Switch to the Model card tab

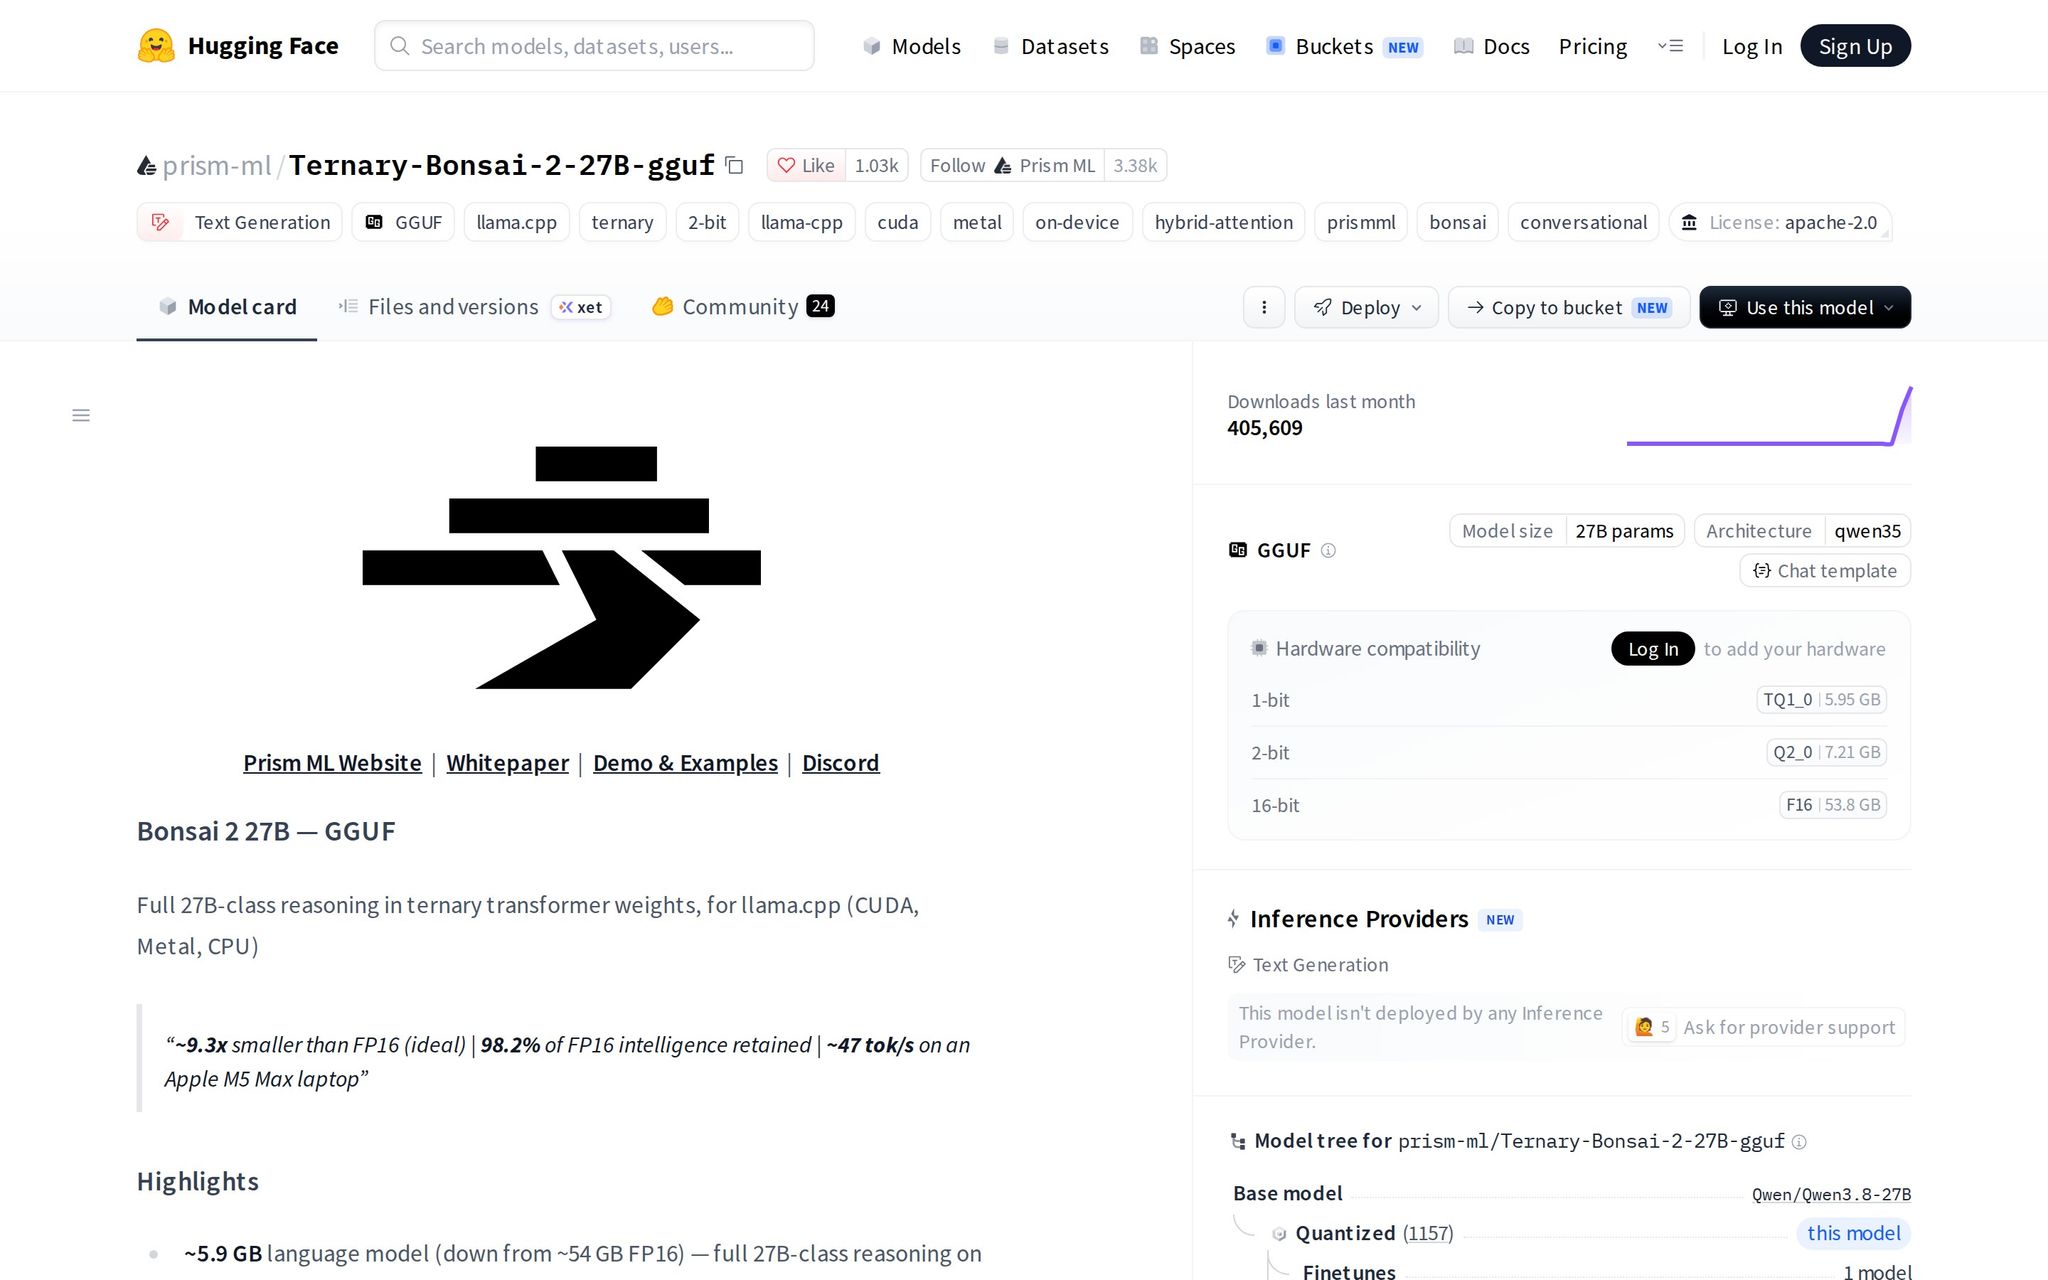pos(227,307)
